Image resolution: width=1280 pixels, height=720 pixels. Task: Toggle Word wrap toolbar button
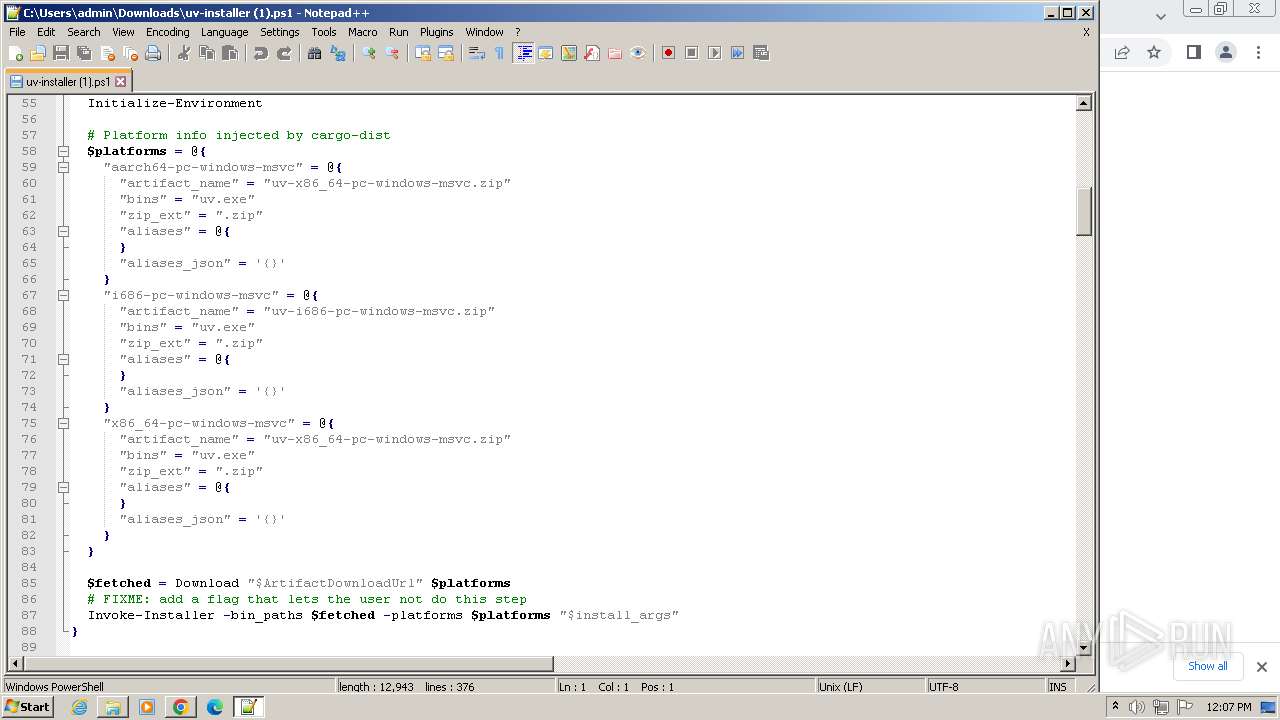[477, 53]
